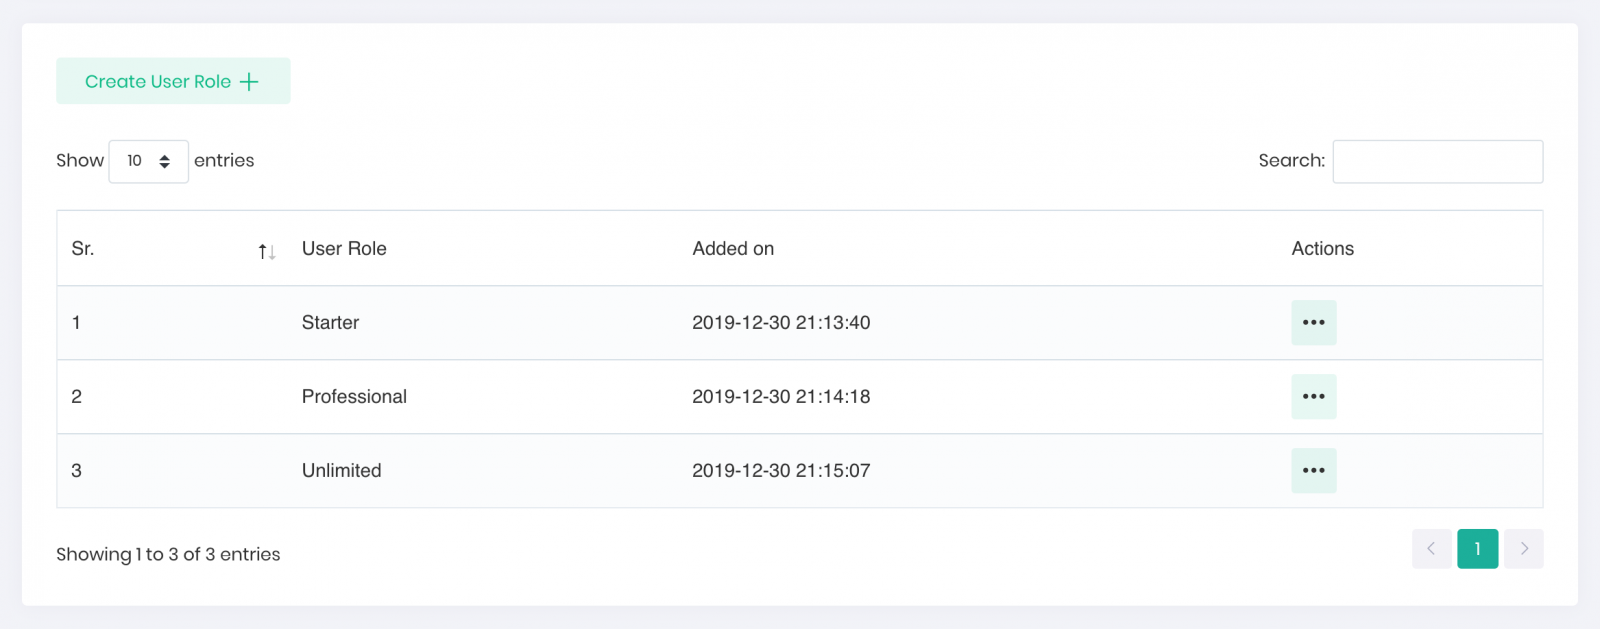Open the three-dot actions menu for Starter

tap(1313, 323)
